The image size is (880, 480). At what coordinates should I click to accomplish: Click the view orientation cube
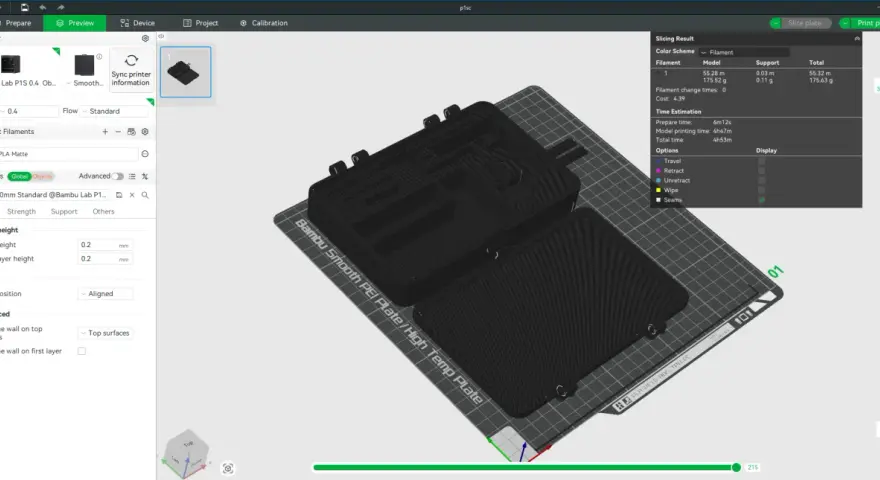point(188,452)
